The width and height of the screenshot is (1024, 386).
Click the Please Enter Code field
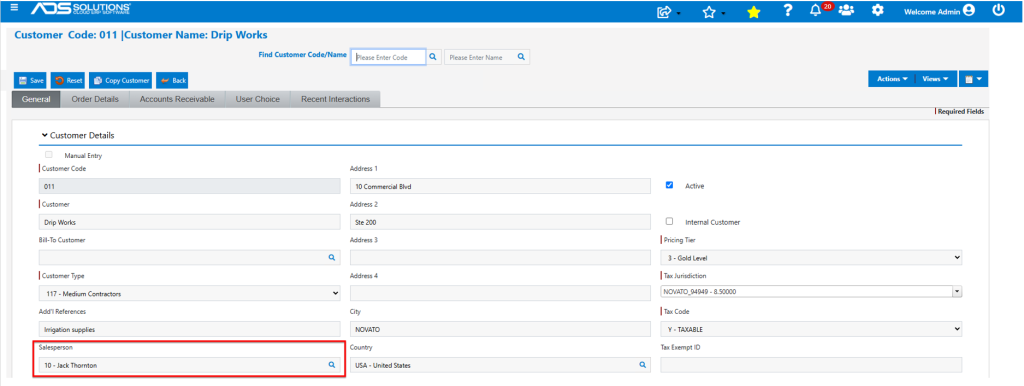(389, 57)
